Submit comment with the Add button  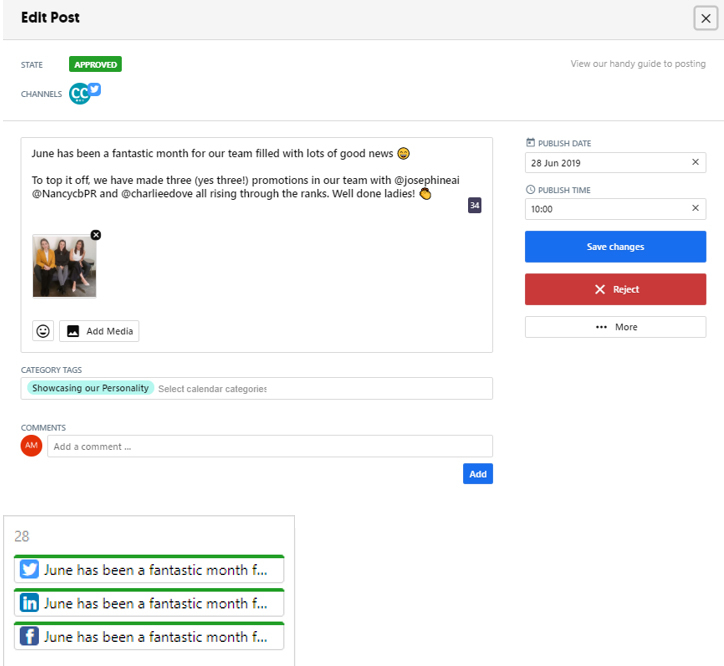pyautogui.click(x=478, y=474)
